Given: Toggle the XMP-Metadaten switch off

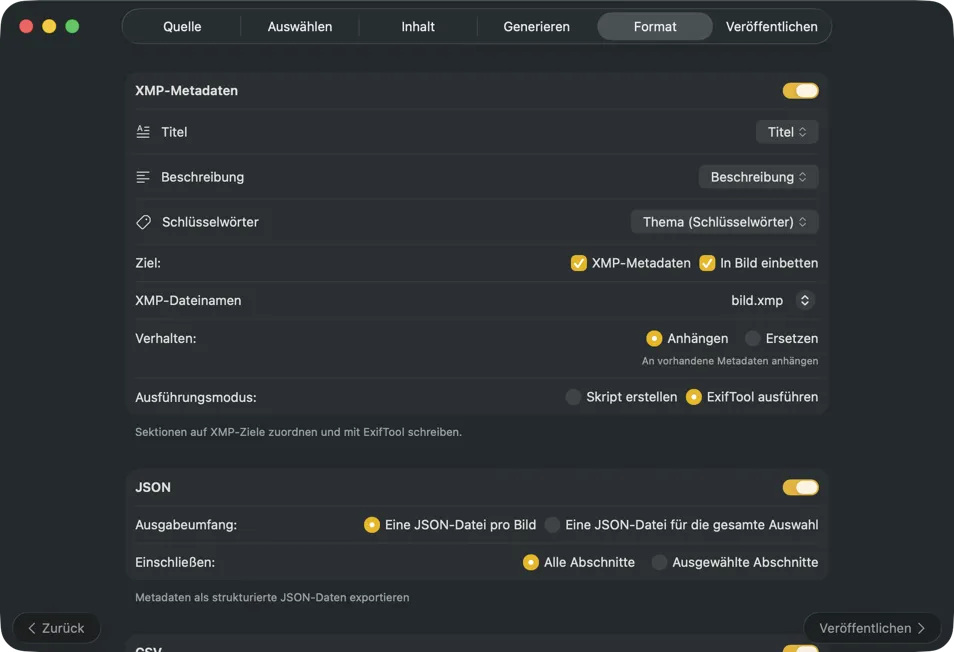Looking at the screenshot, I should coord(800,91).
